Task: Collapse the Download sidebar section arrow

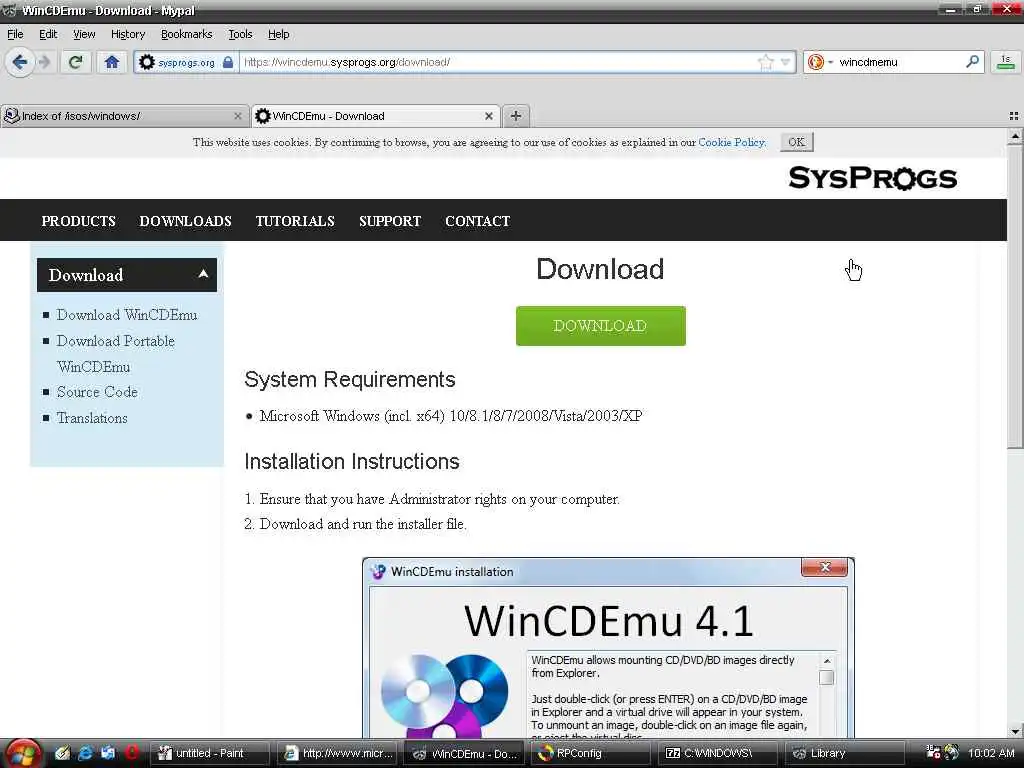Action: coord(203,274)
